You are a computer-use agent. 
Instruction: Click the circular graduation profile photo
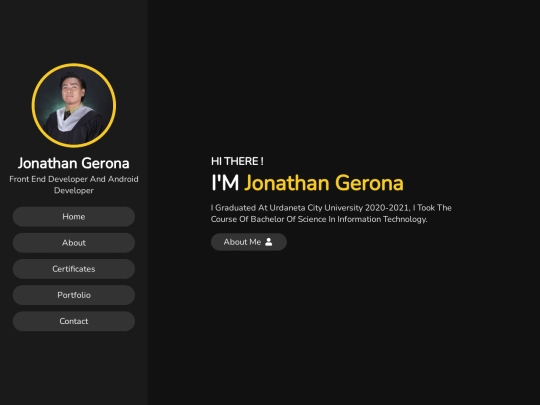pyautogui.click(x=74, y=105)
